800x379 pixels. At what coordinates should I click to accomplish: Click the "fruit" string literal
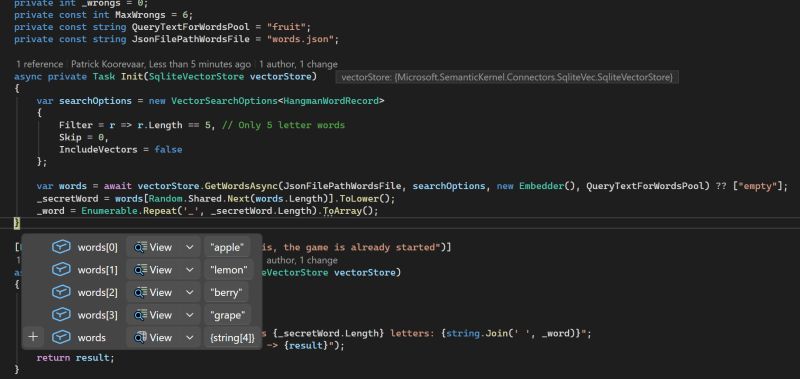pyautogui.click(x=287, y=27)
